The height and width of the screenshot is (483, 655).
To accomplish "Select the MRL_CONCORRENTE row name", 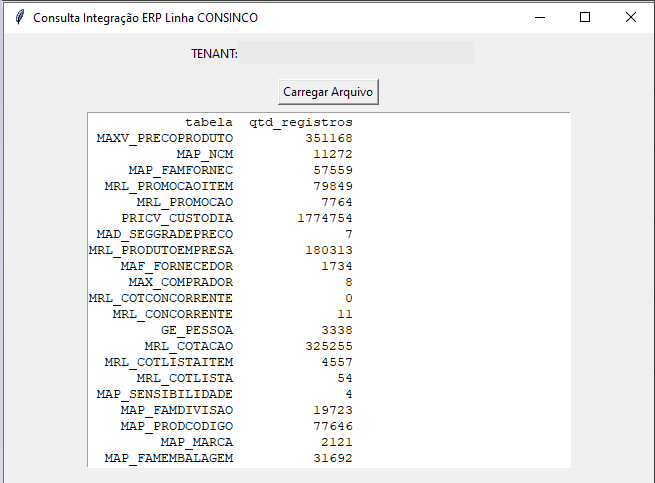I will 173,314.
